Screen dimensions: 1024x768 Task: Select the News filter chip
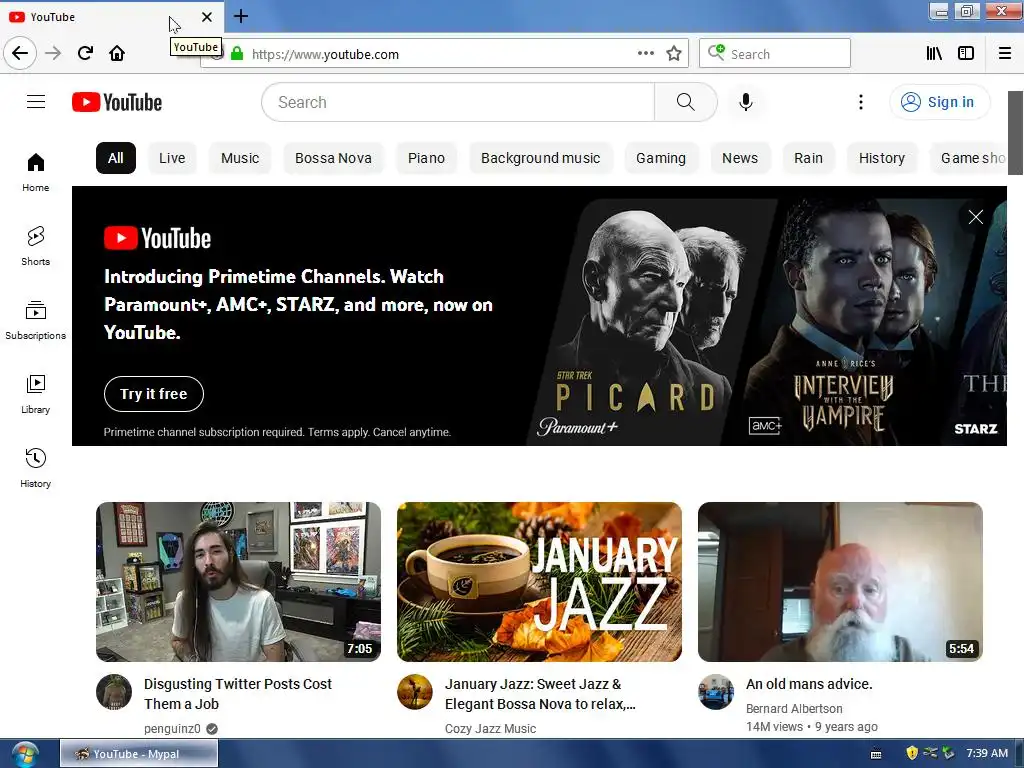(x=740, y=158)
